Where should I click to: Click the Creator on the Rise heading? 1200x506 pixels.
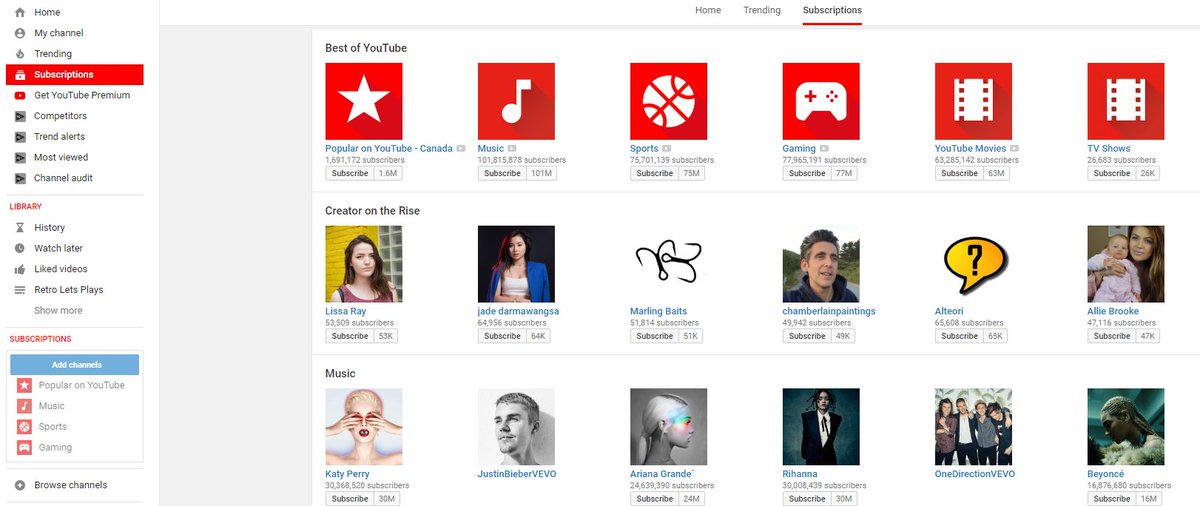(372, 211)
